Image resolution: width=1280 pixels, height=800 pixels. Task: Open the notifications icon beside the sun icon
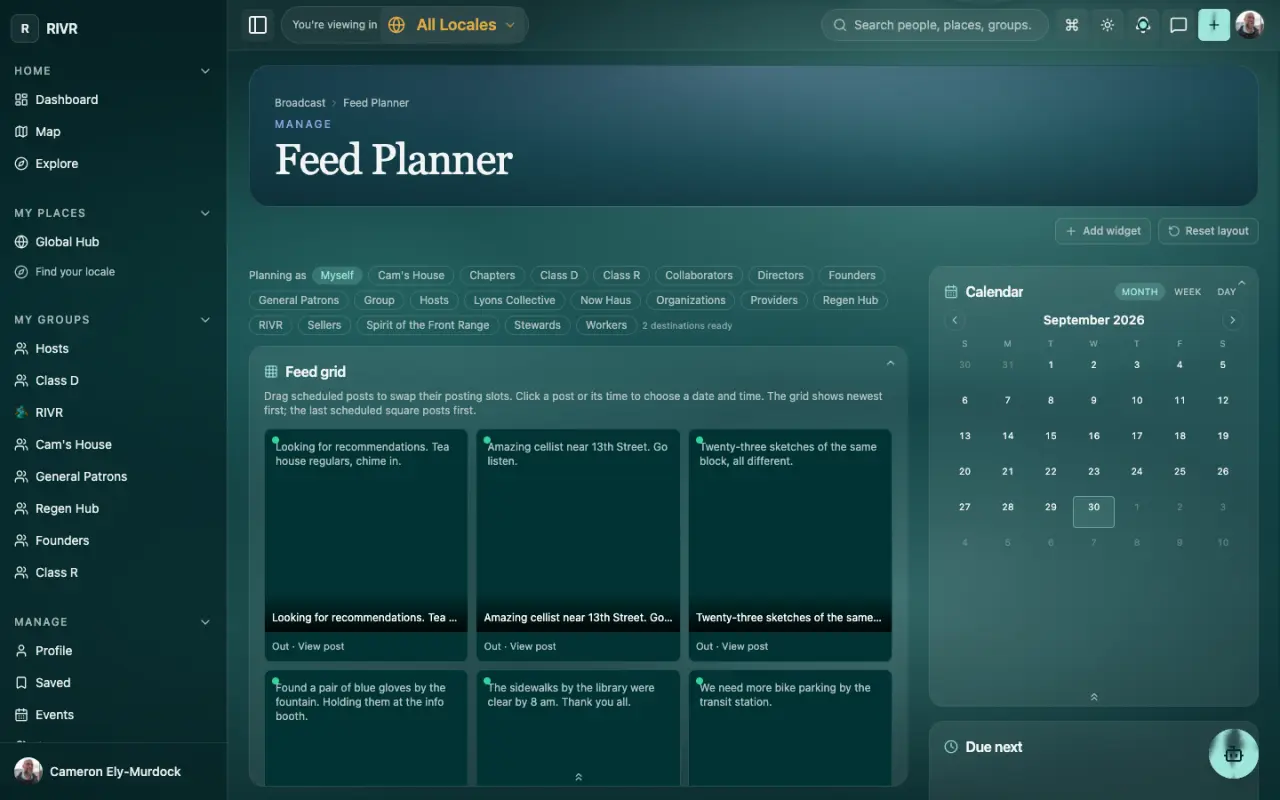pyautogui.click(x=1143, y=25)
